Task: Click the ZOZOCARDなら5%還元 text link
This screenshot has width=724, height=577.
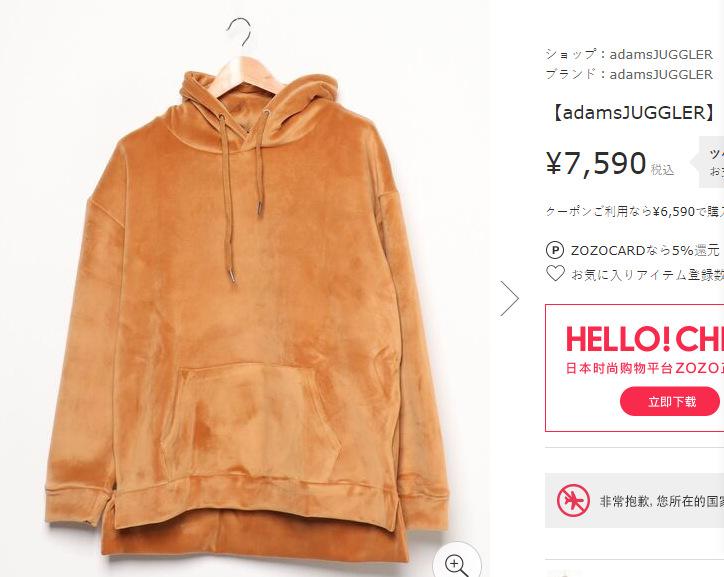Action: pos(645,251)
